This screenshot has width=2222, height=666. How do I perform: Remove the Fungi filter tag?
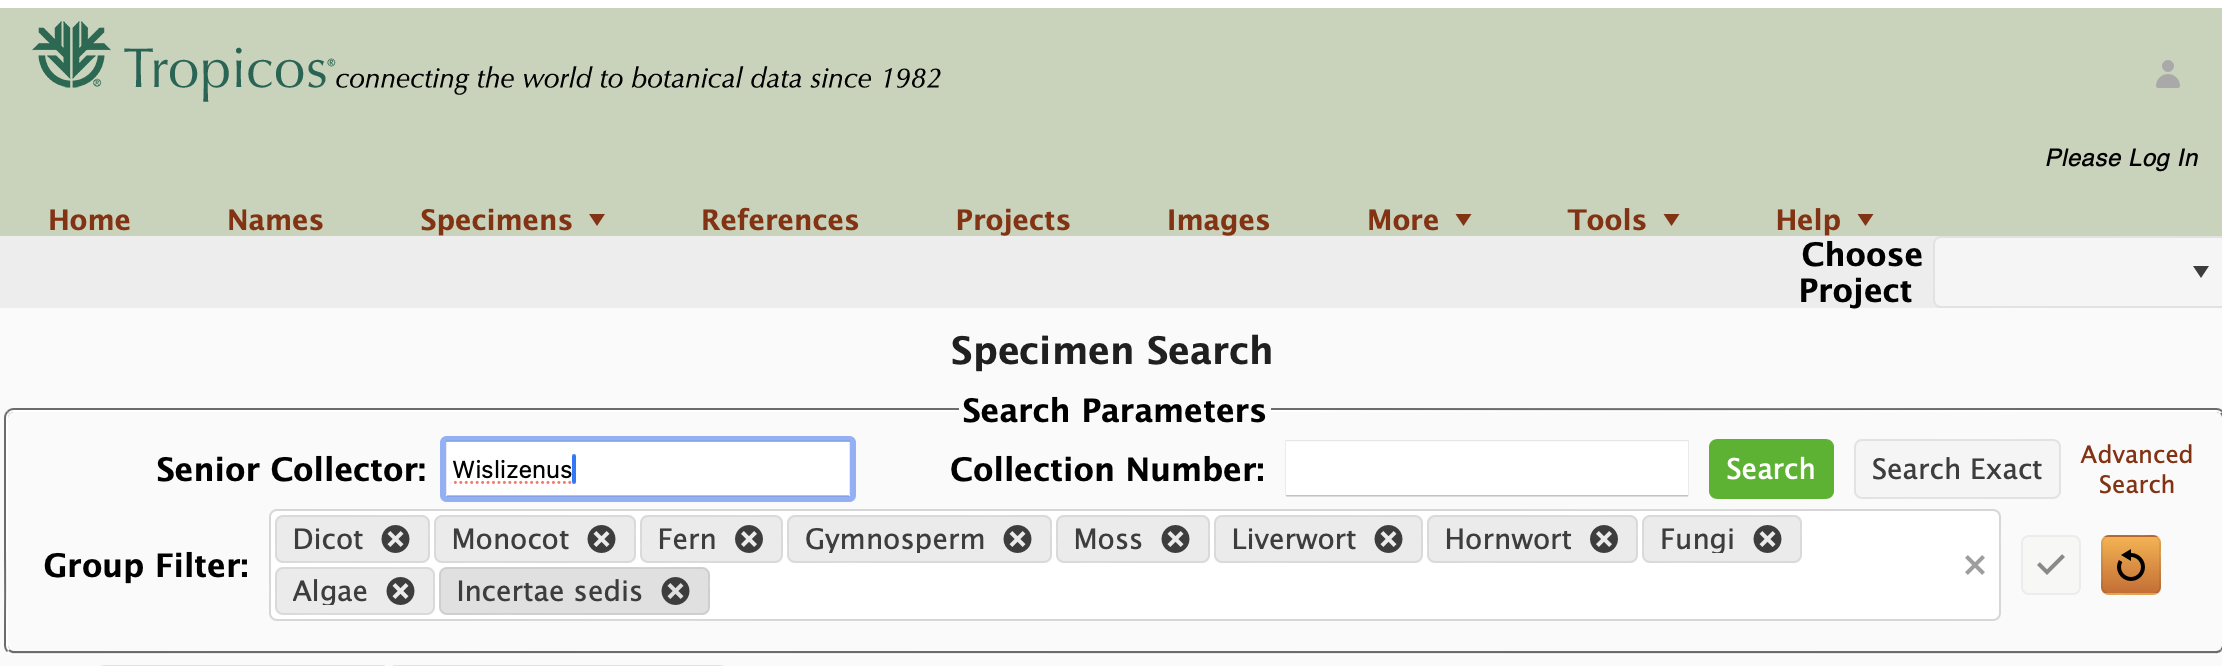pyautogui.click(x=1767, y=539)
